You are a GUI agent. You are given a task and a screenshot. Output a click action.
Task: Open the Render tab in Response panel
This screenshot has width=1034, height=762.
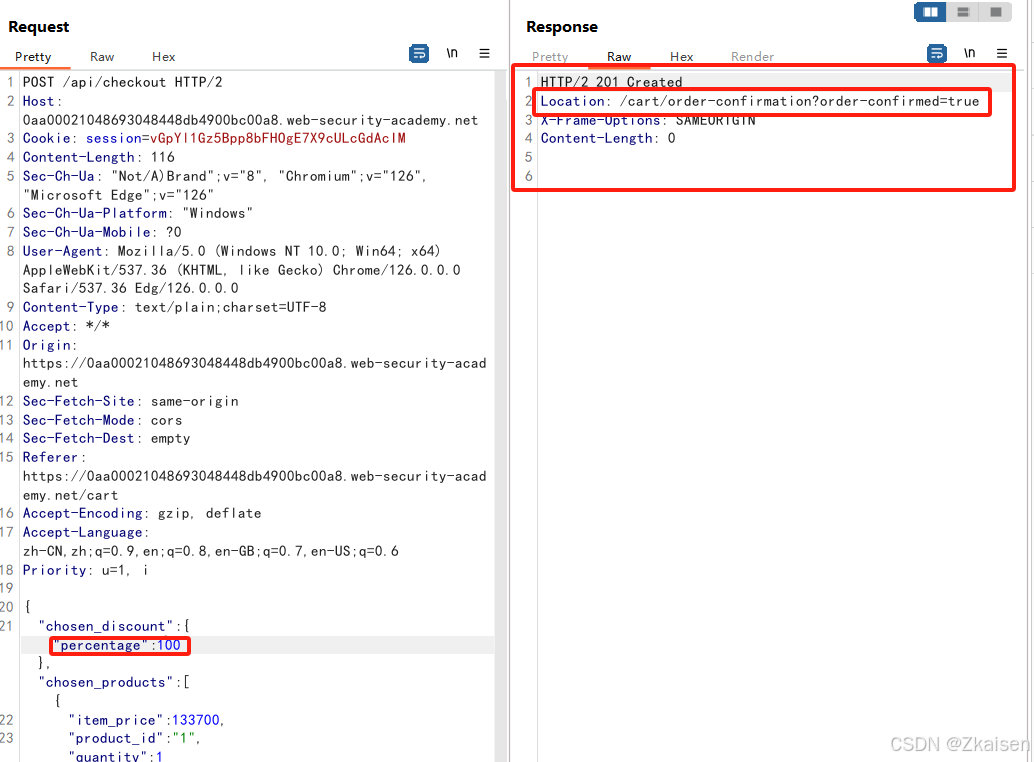click(752, 57)
